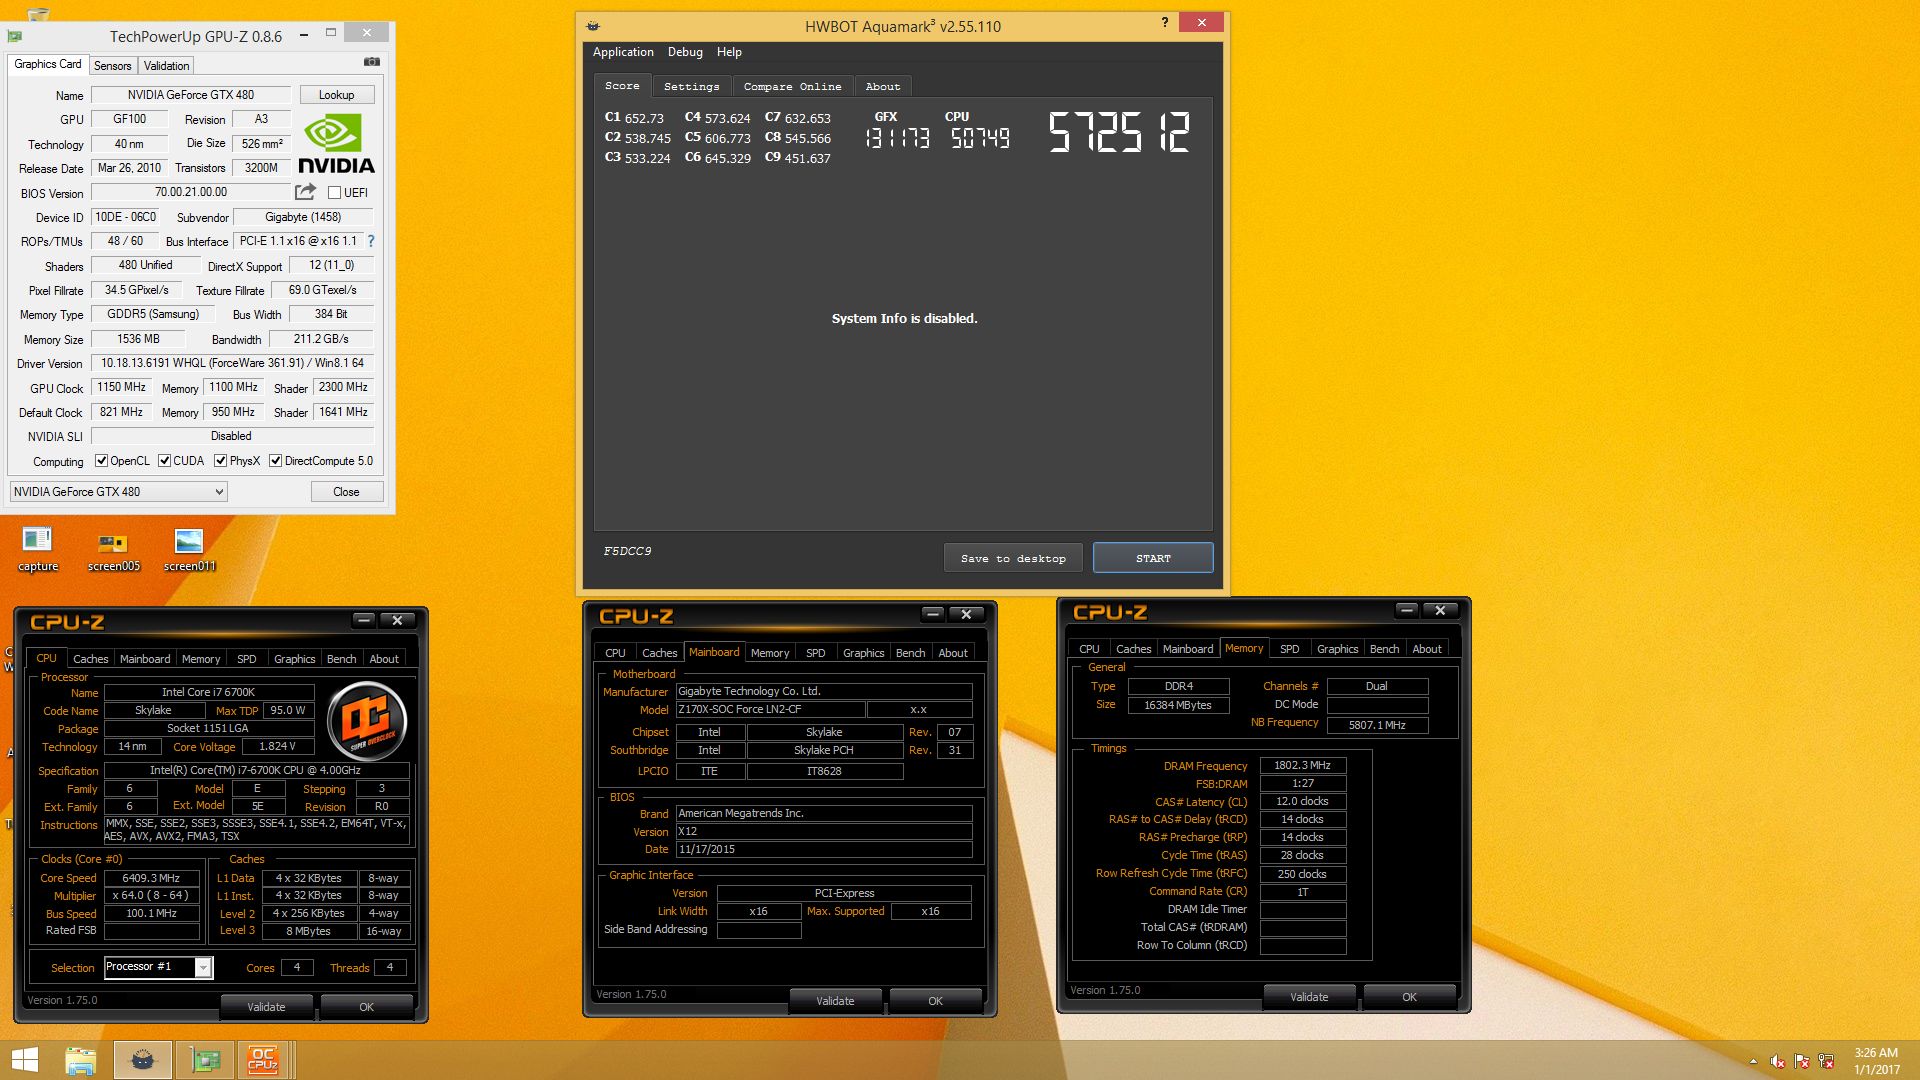Switch to Compare Online tab
Viewport: 1920px width, 1080px height.
(x=792, y=86)
